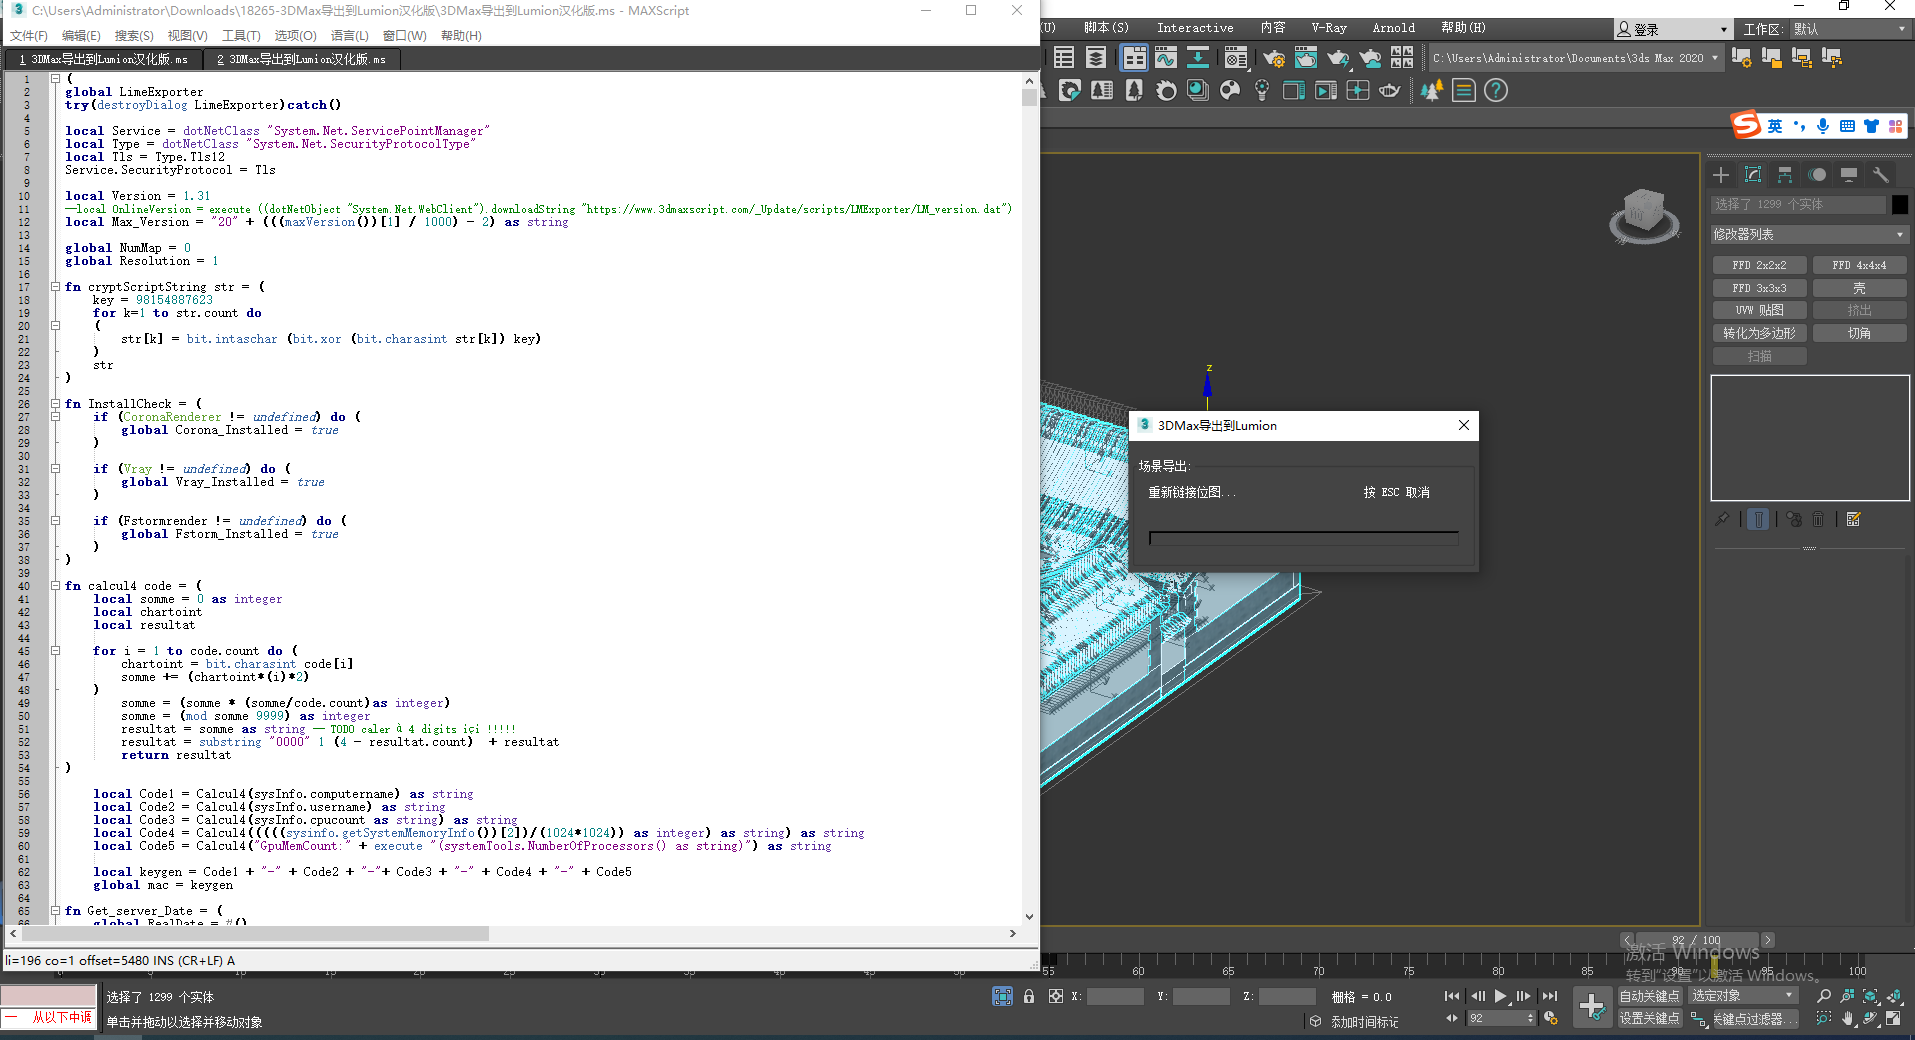The width and height of the screenshot is (1915, 1040).
Task: Collapse the cryptScriptString function fold
Action: (x=55, y=286)
